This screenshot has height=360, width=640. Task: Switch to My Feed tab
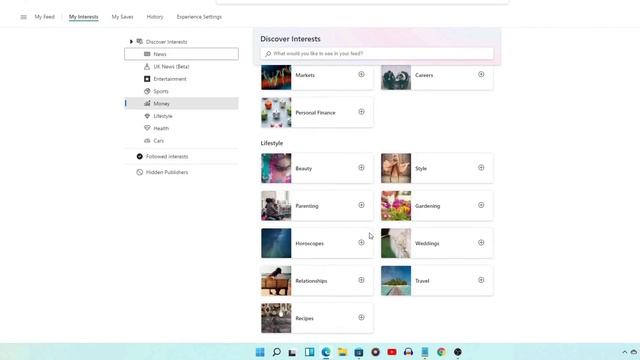coord(44,17)
